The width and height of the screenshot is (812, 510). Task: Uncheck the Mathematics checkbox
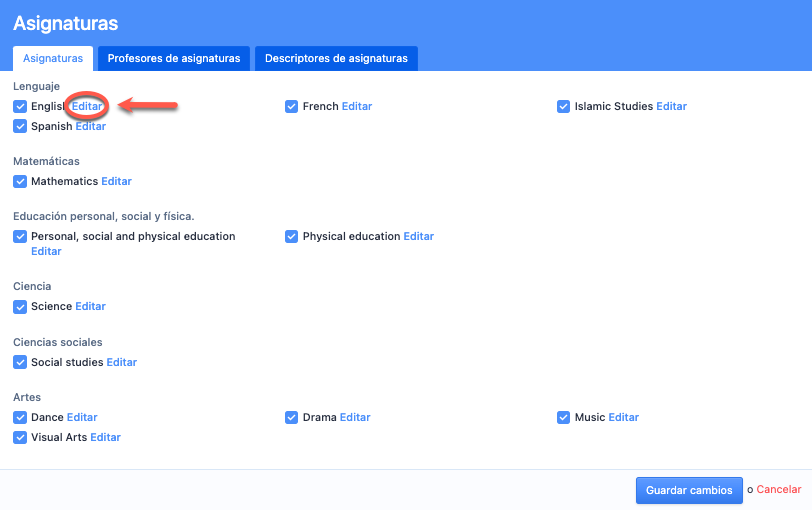pyautogui.click(x=20, y=182)
